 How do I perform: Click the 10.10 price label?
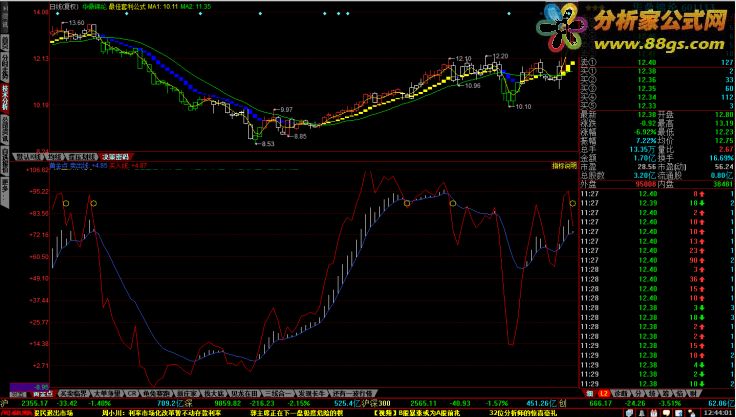[523, 107]
